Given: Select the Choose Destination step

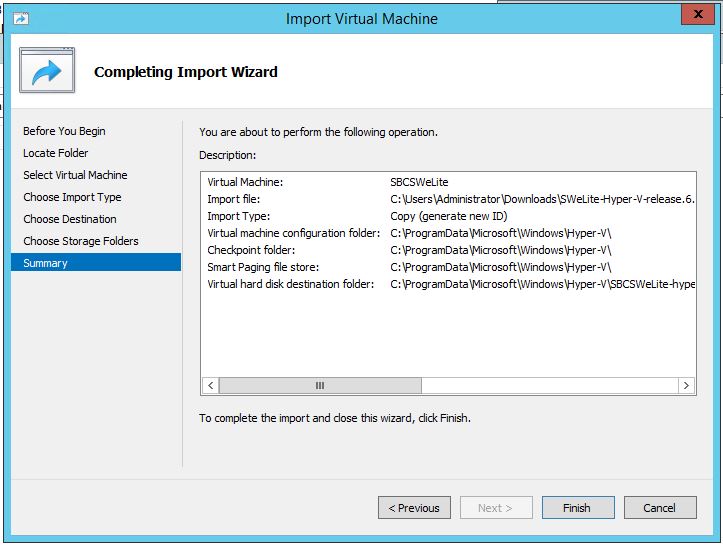Looking at the screenshot, I should pyautogui.click(x=70, y=219).
